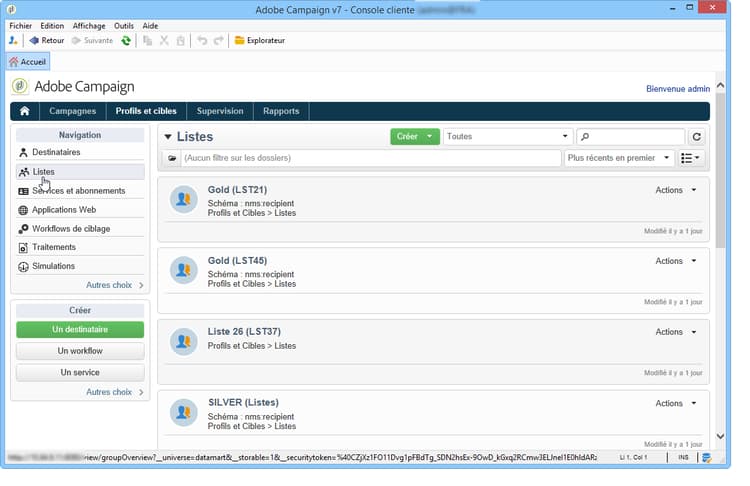Open Listes in the Navigation panel
The height and width of the screenshot is (486, 750).
pos(80,172)
